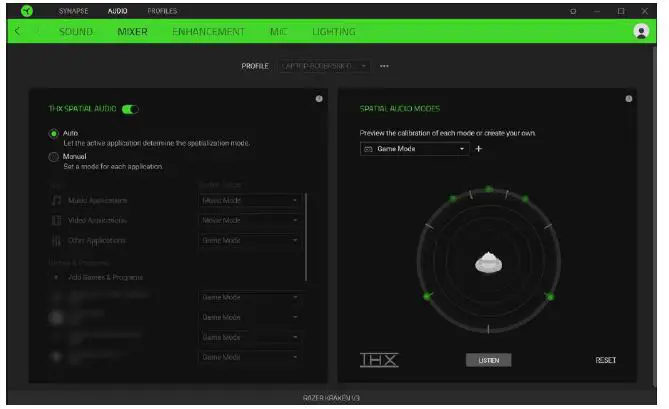Click the Razer logo icon
The image size is (669, 409).
coord(27,11)
